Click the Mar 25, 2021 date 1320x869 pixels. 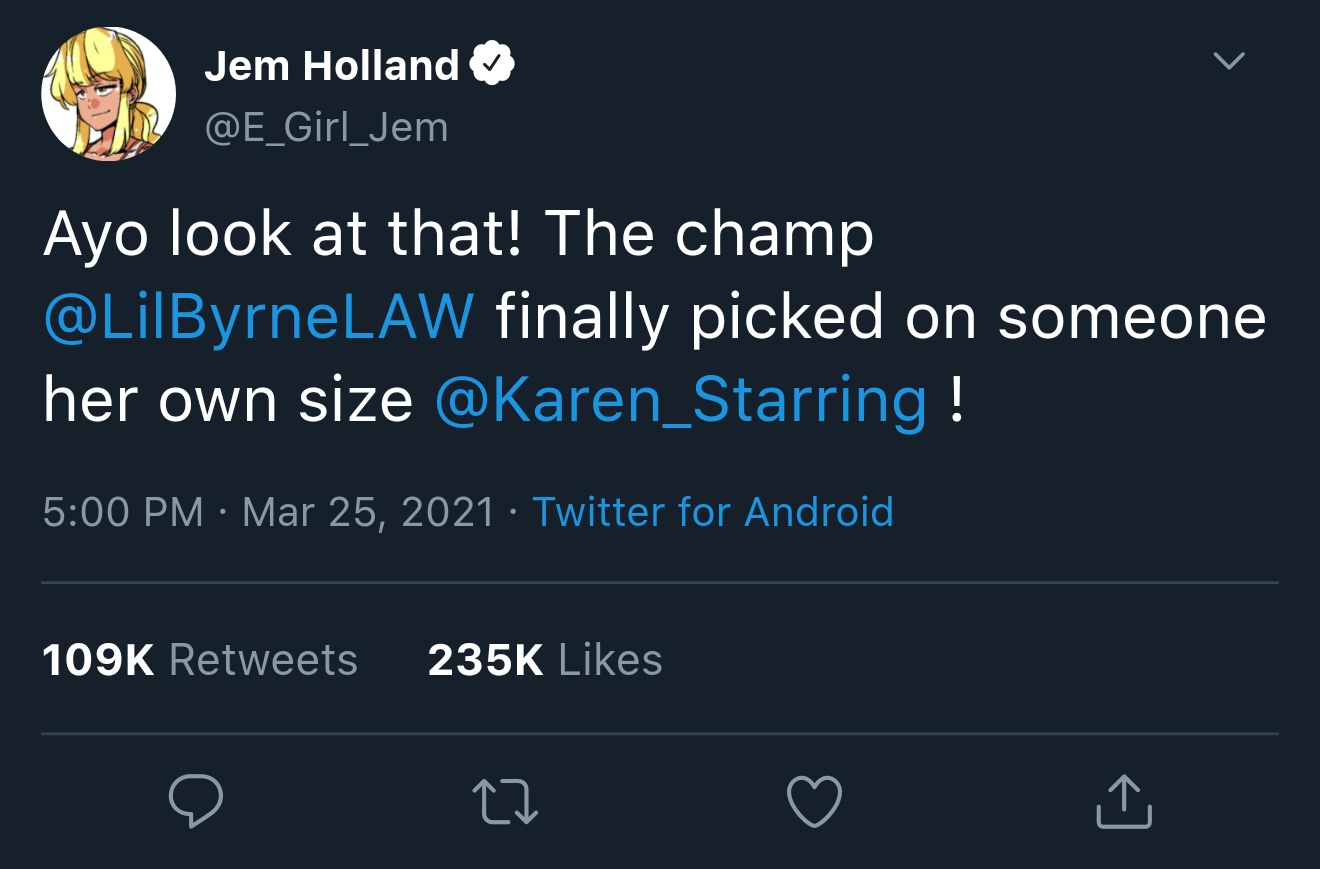tap(368, 512)
